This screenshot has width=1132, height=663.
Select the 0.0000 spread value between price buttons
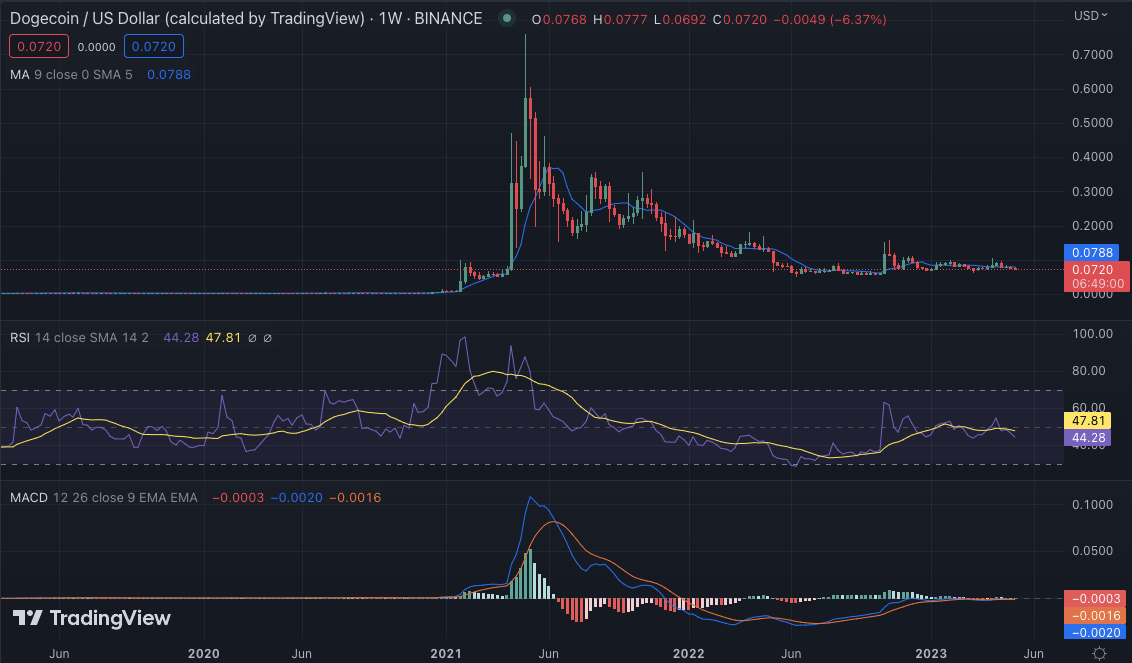pyautogui.click(x=97, y=47)
